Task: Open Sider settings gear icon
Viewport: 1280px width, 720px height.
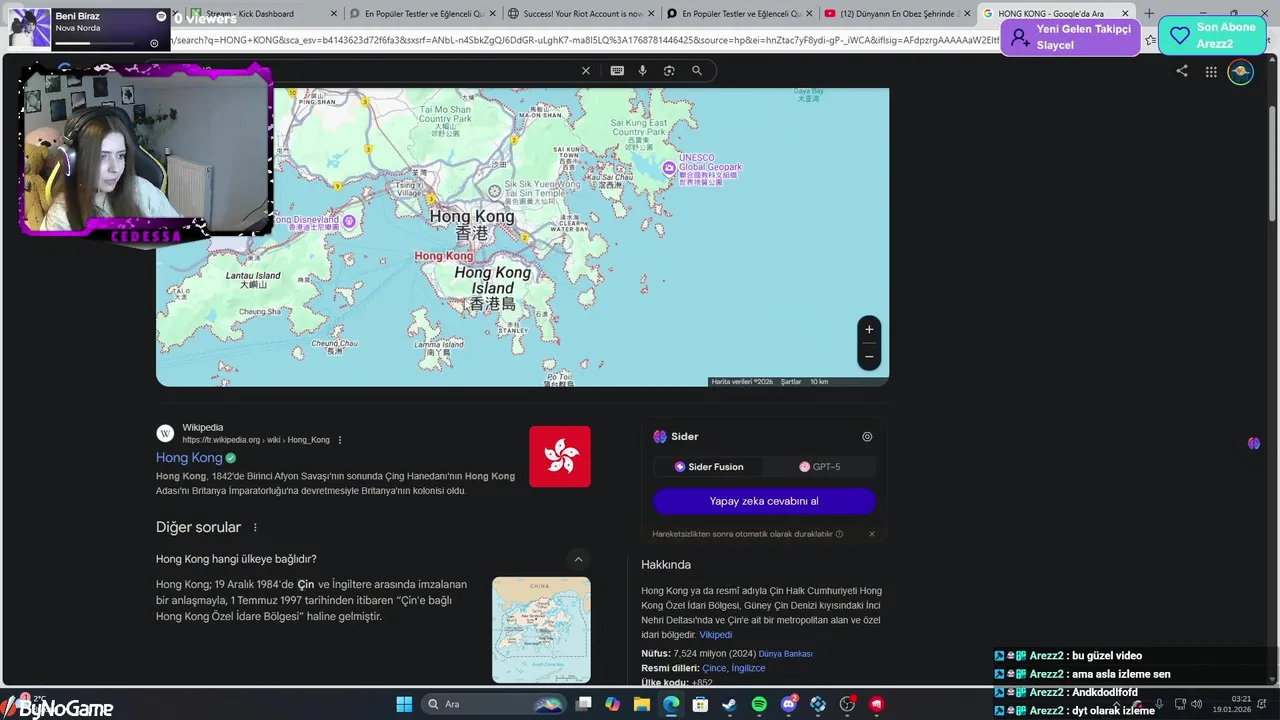Action: tap(867, 437)
